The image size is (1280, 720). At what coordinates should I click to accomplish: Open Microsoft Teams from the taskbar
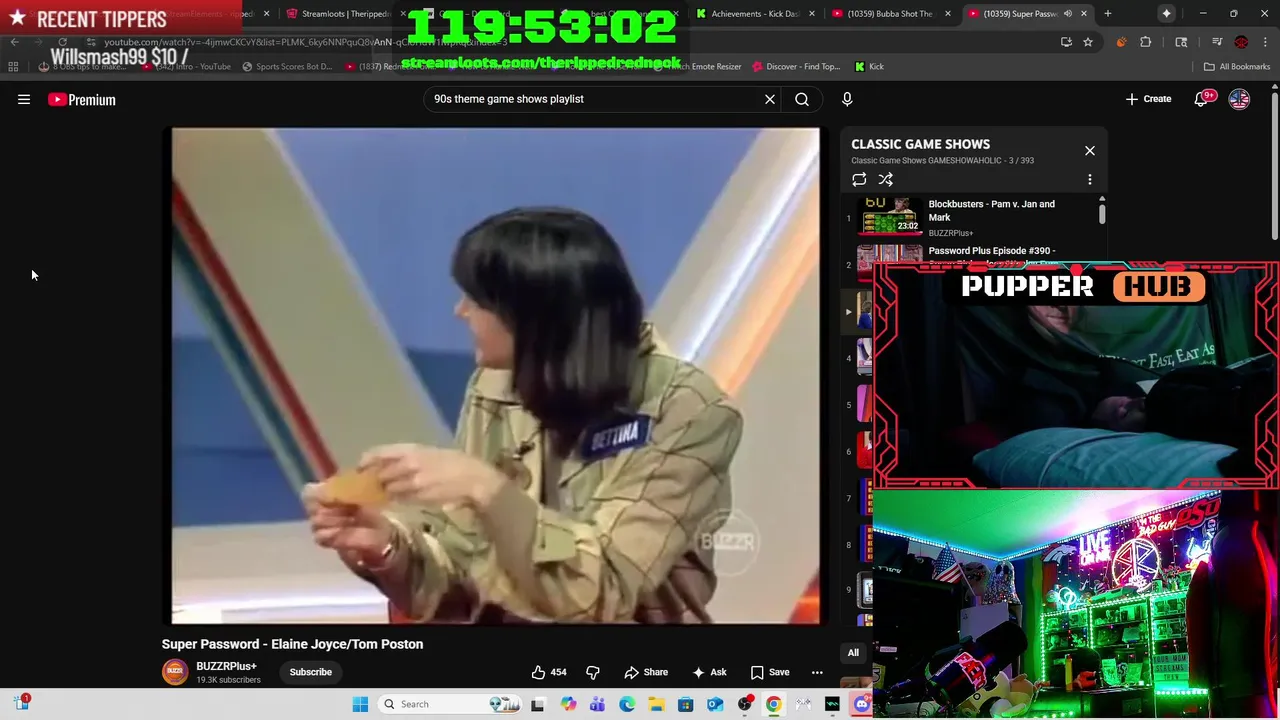[x=598, y=704]
